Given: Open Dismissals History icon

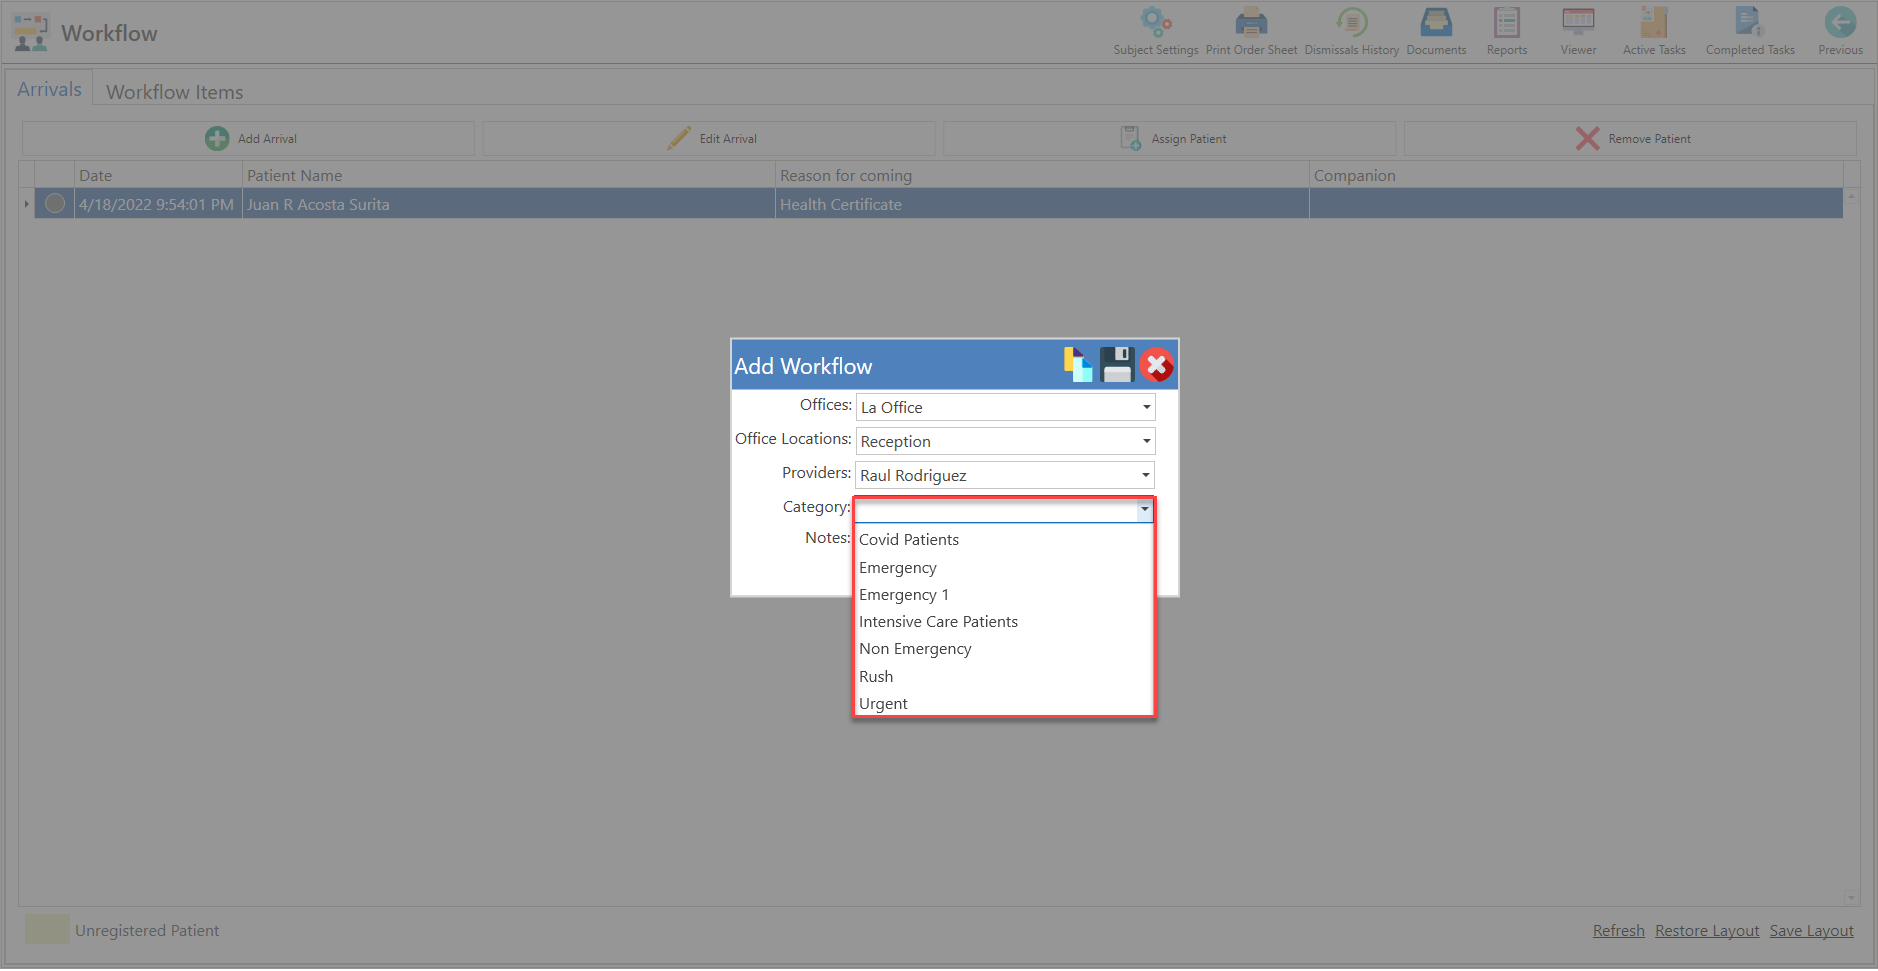Looking at the screenshot, I should click(x=1352, y=22).
